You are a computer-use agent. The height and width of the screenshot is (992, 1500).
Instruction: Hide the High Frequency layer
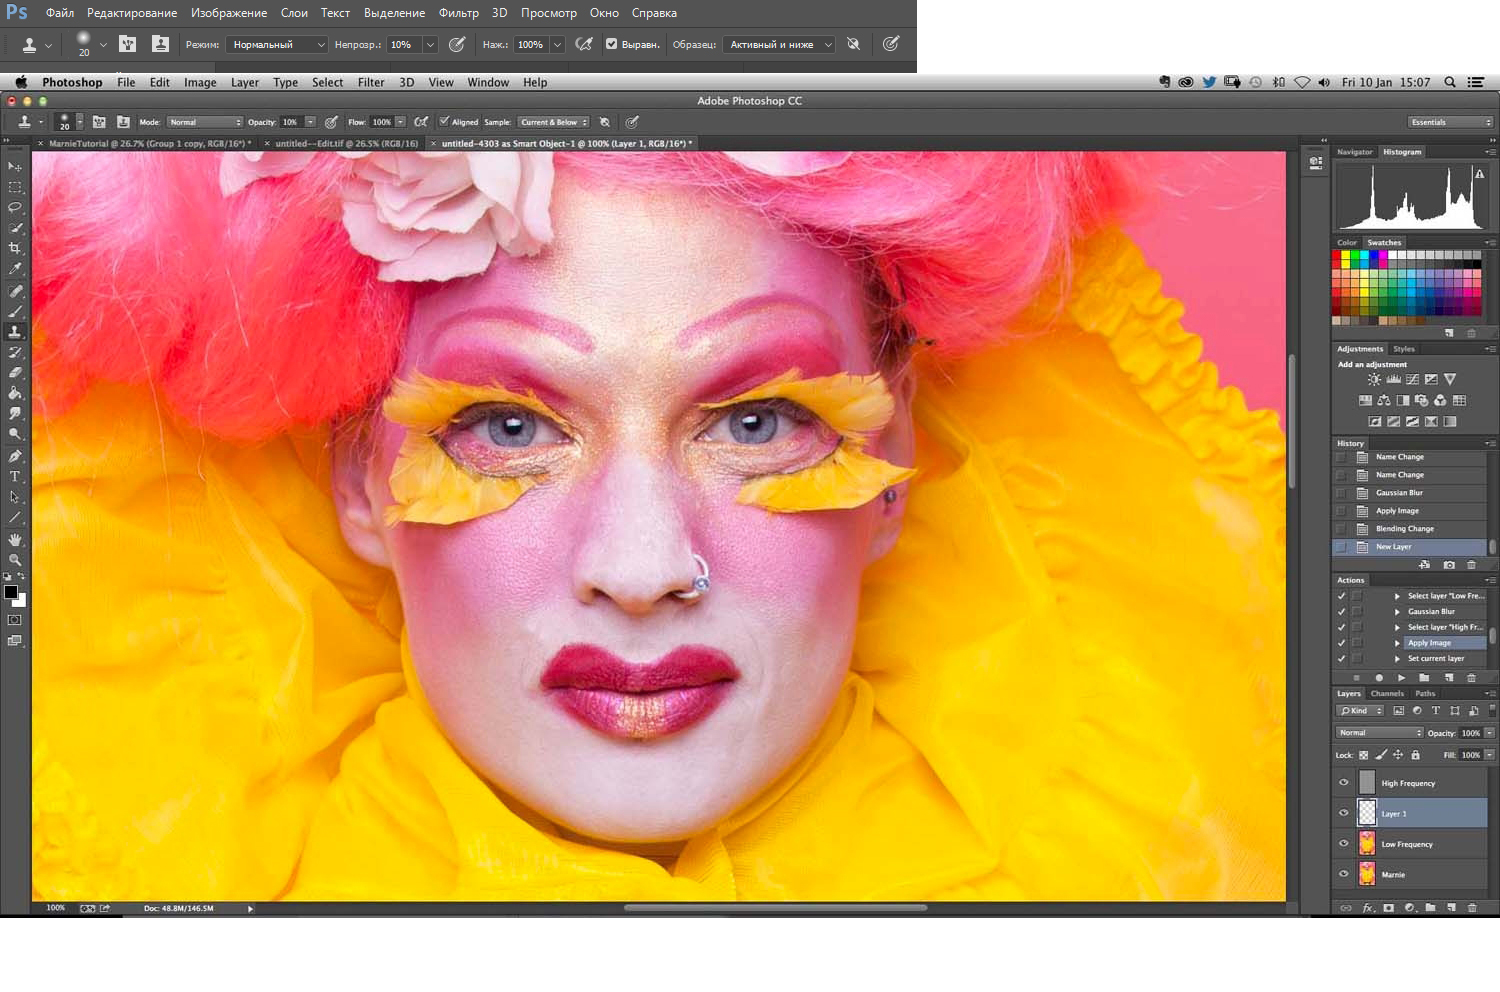1344,783
